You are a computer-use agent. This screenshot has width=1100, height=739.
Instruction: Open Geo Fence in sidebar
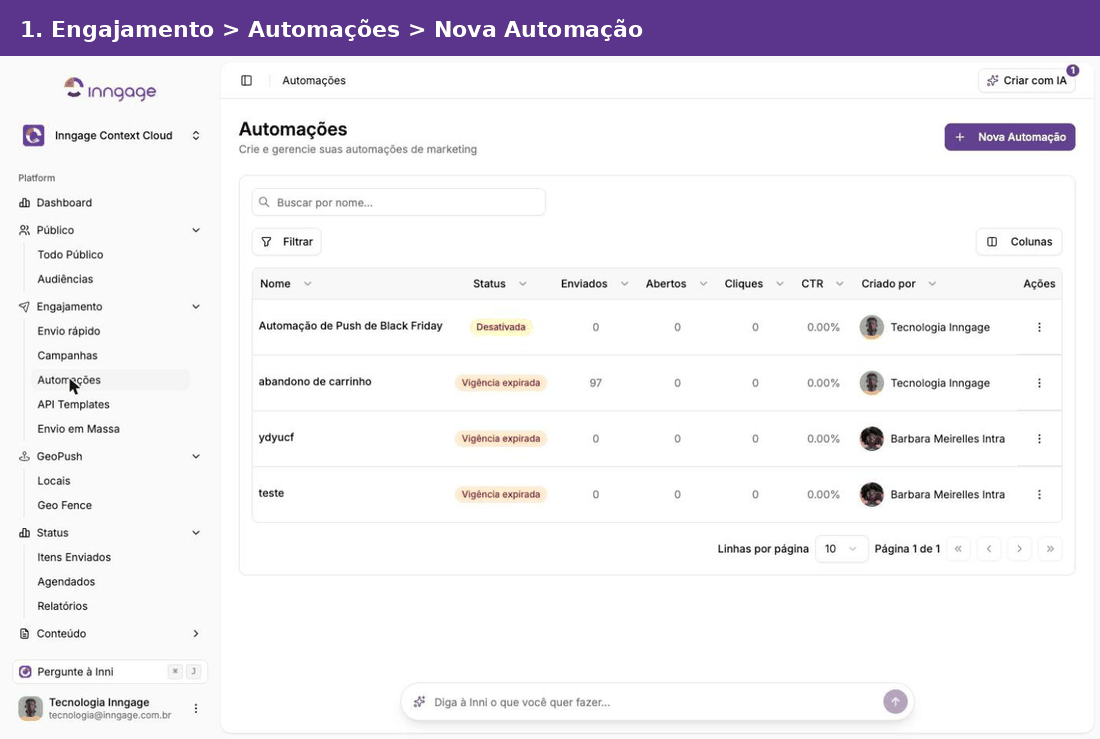click(65, 505)
